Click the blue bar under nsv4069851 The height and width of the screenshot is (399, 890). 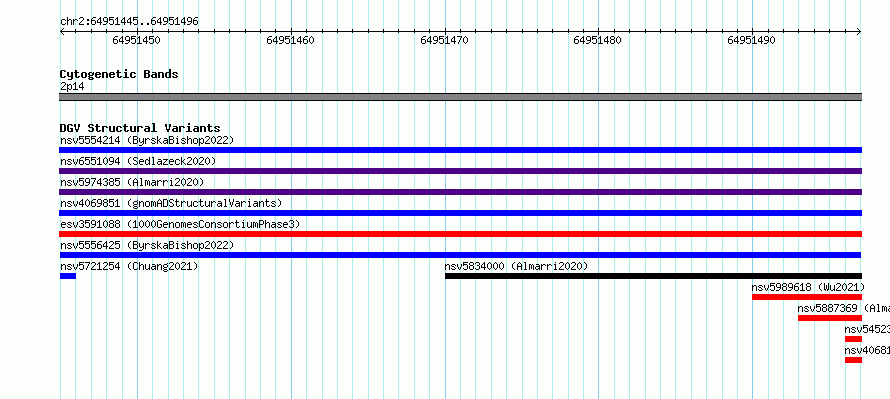[x=460, y=213]
